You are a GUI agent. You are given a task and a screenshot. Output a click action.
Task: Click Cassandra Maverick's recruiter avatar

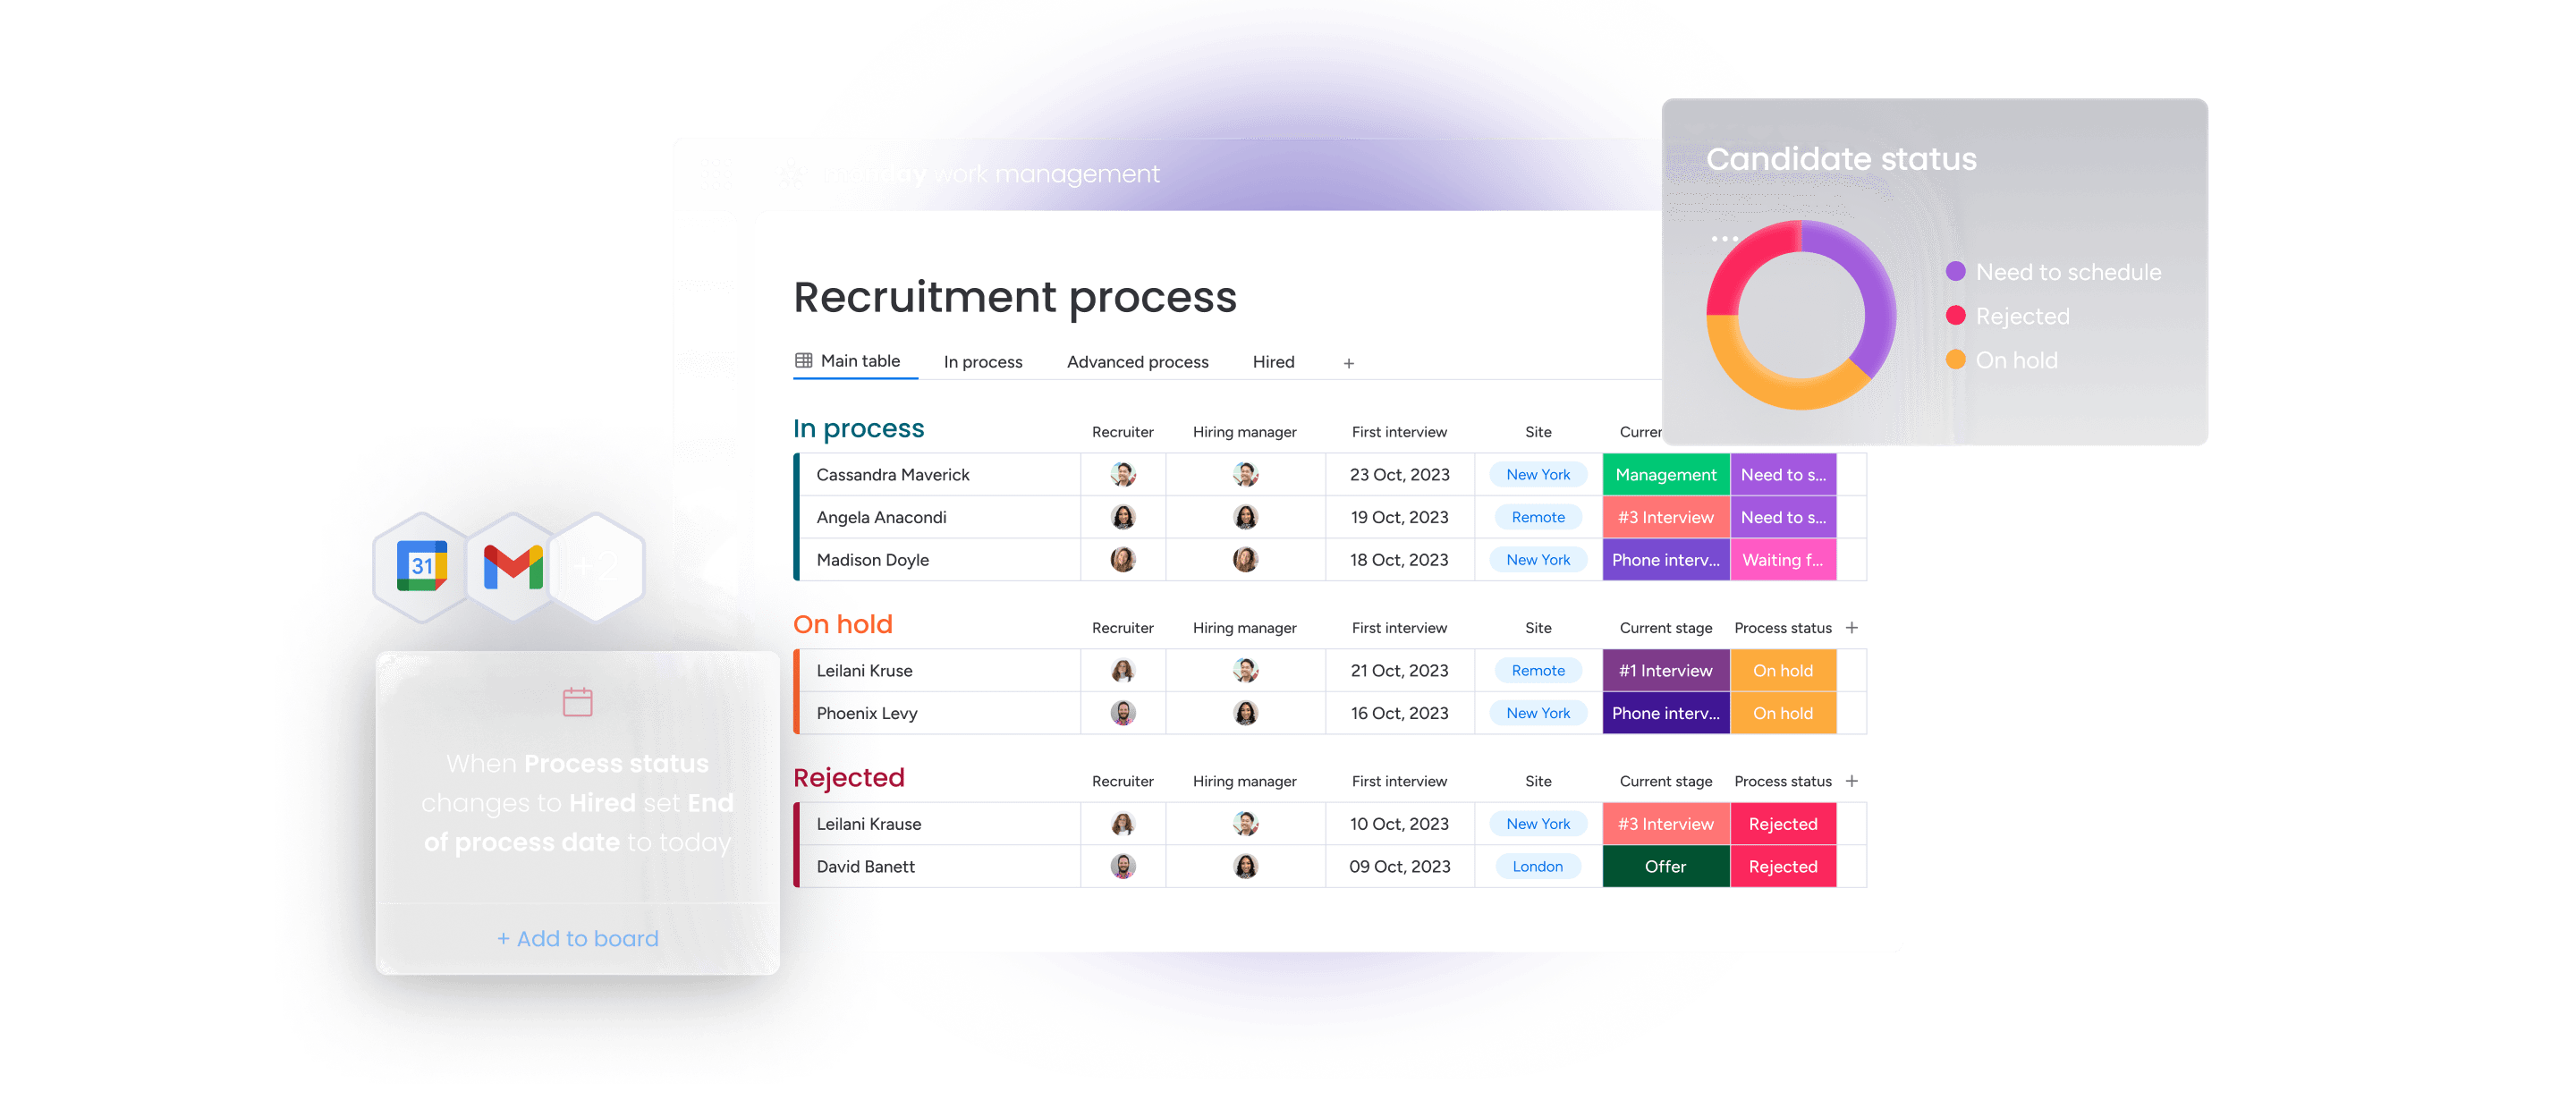(1123, 474)
